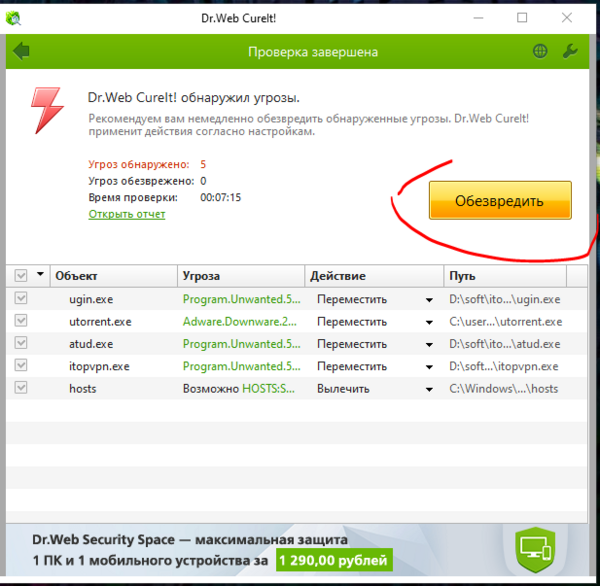Click path C:\user...\utorrent.exe
The image size is (600, 586).
tap(505, 322)
